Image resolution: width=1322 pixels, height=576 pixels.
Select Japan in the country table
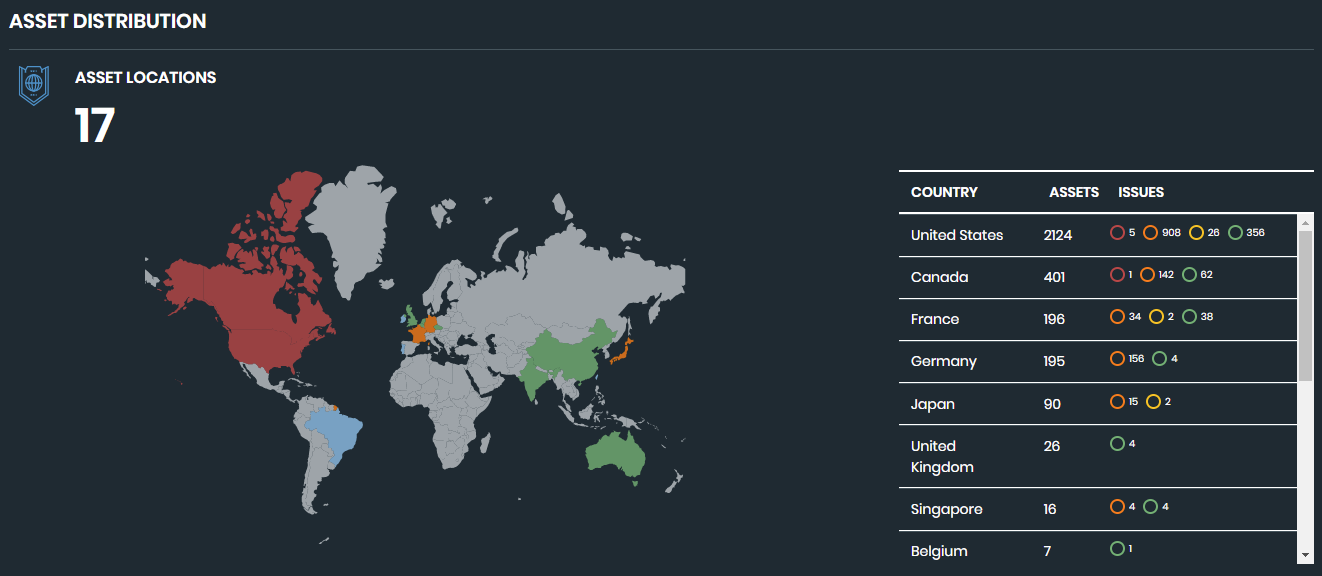click(x=933, y=403)
